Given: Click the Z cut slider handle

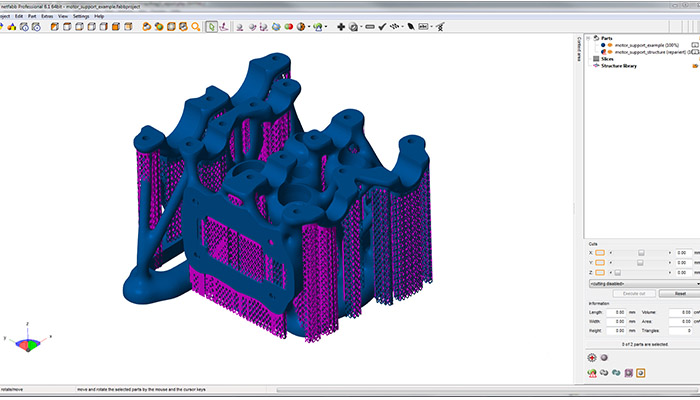Looking at the screenshot, I should [x=618, y=272].
